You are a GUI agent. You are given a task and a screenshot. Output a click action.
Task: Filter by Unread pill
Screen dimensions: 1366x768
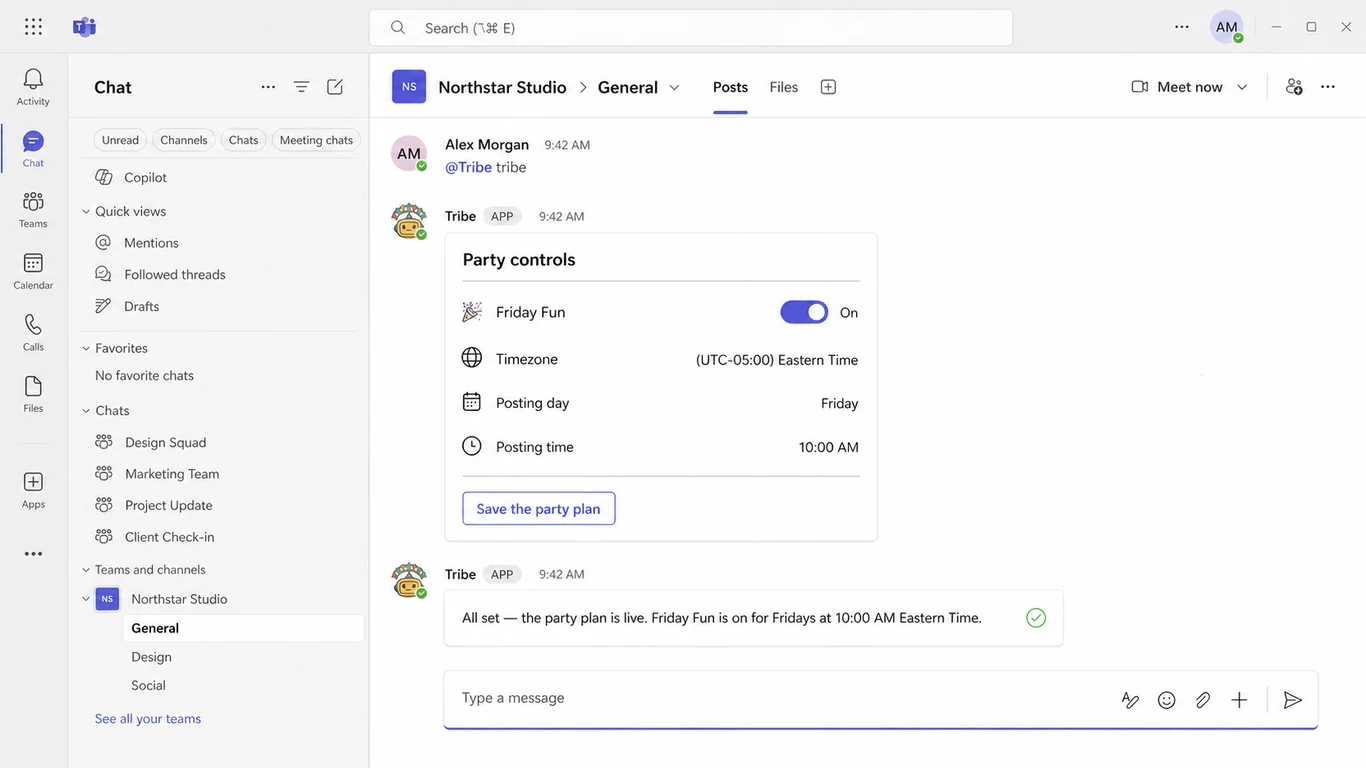click(120, 140)
